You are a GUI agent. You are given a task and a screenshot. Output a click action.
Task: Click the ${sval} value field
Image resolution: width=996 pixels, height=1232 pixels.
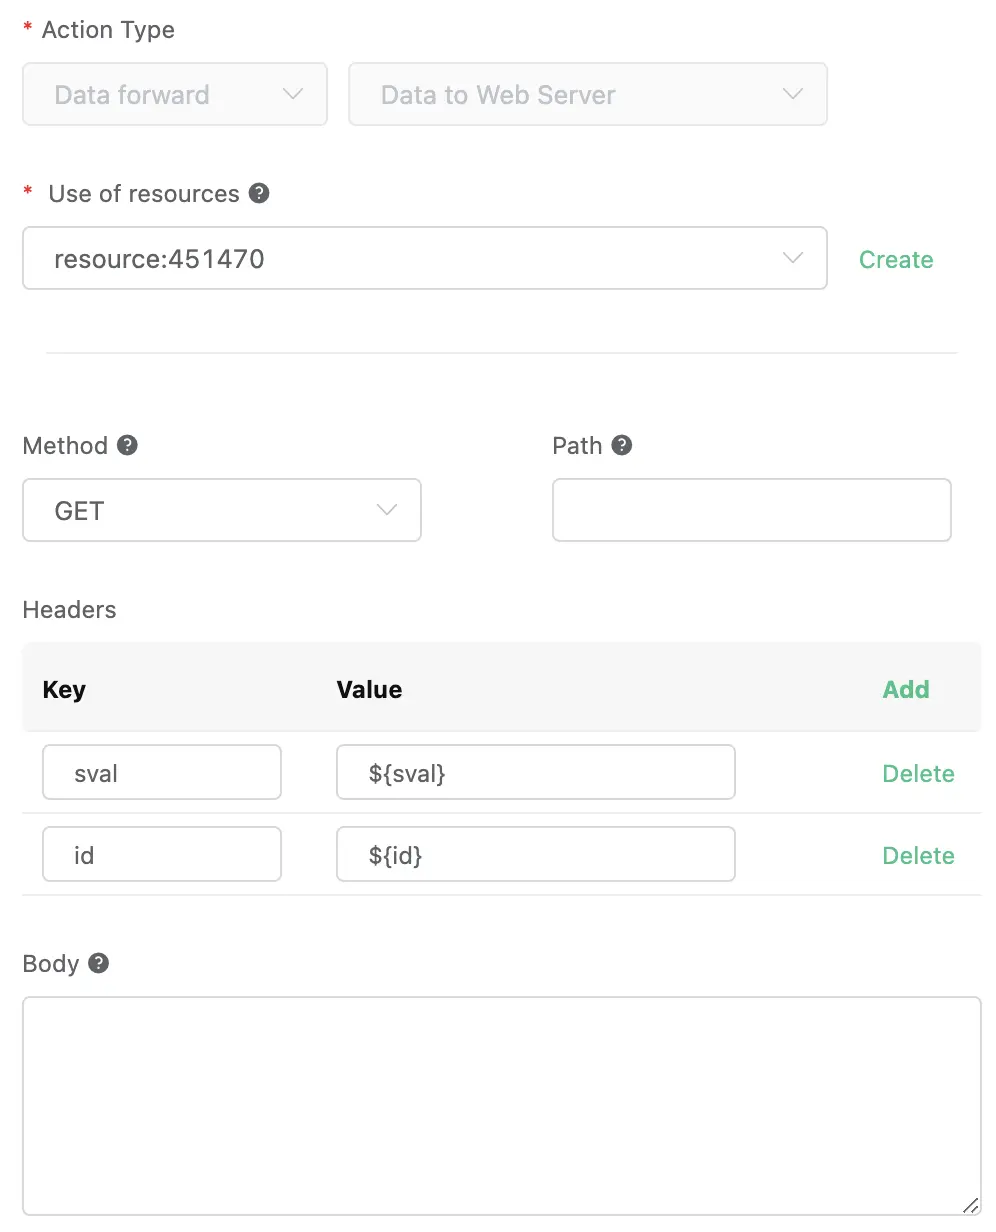[x=535, y=773]
